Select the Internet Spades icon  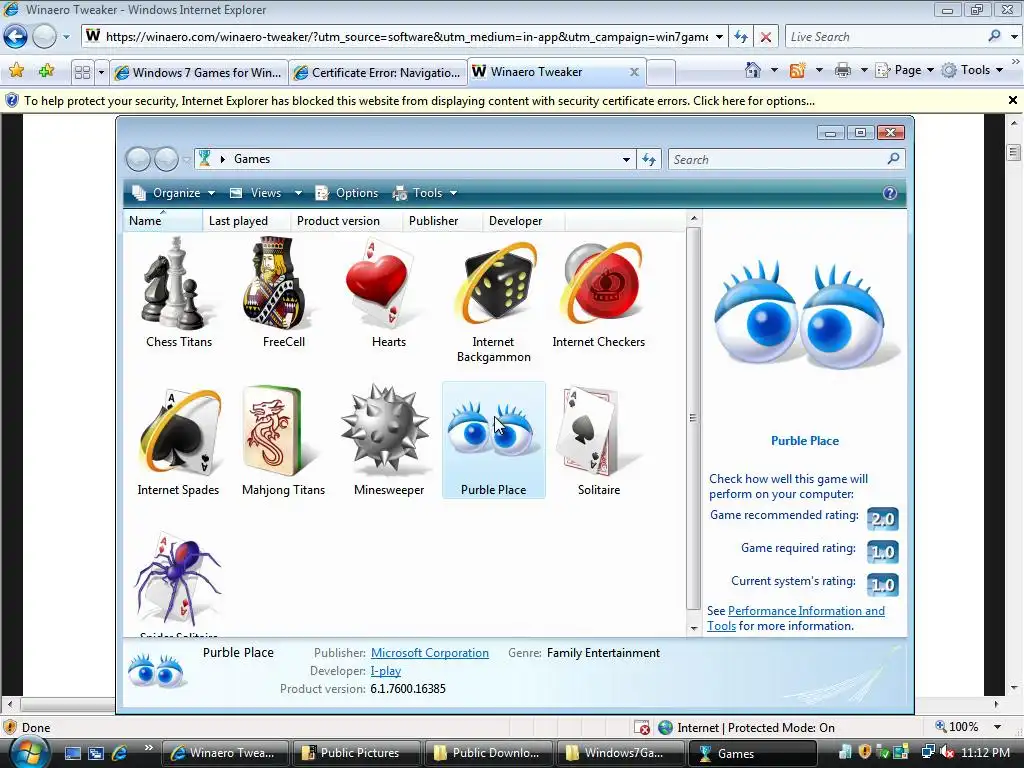point(180,432)
